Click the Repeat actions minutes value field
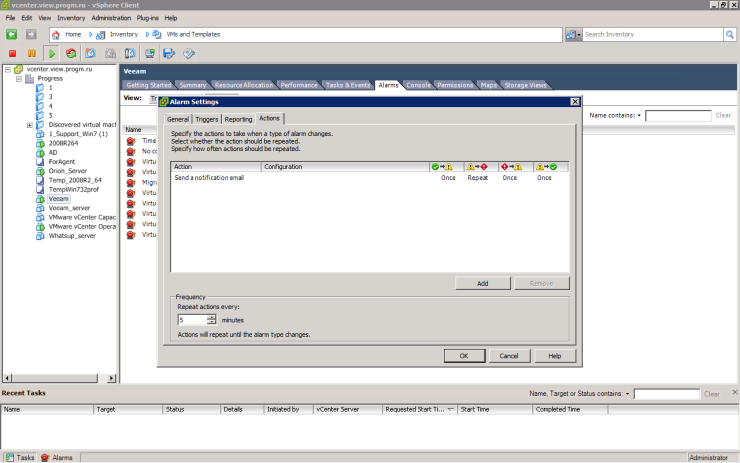 click(193, 320)
